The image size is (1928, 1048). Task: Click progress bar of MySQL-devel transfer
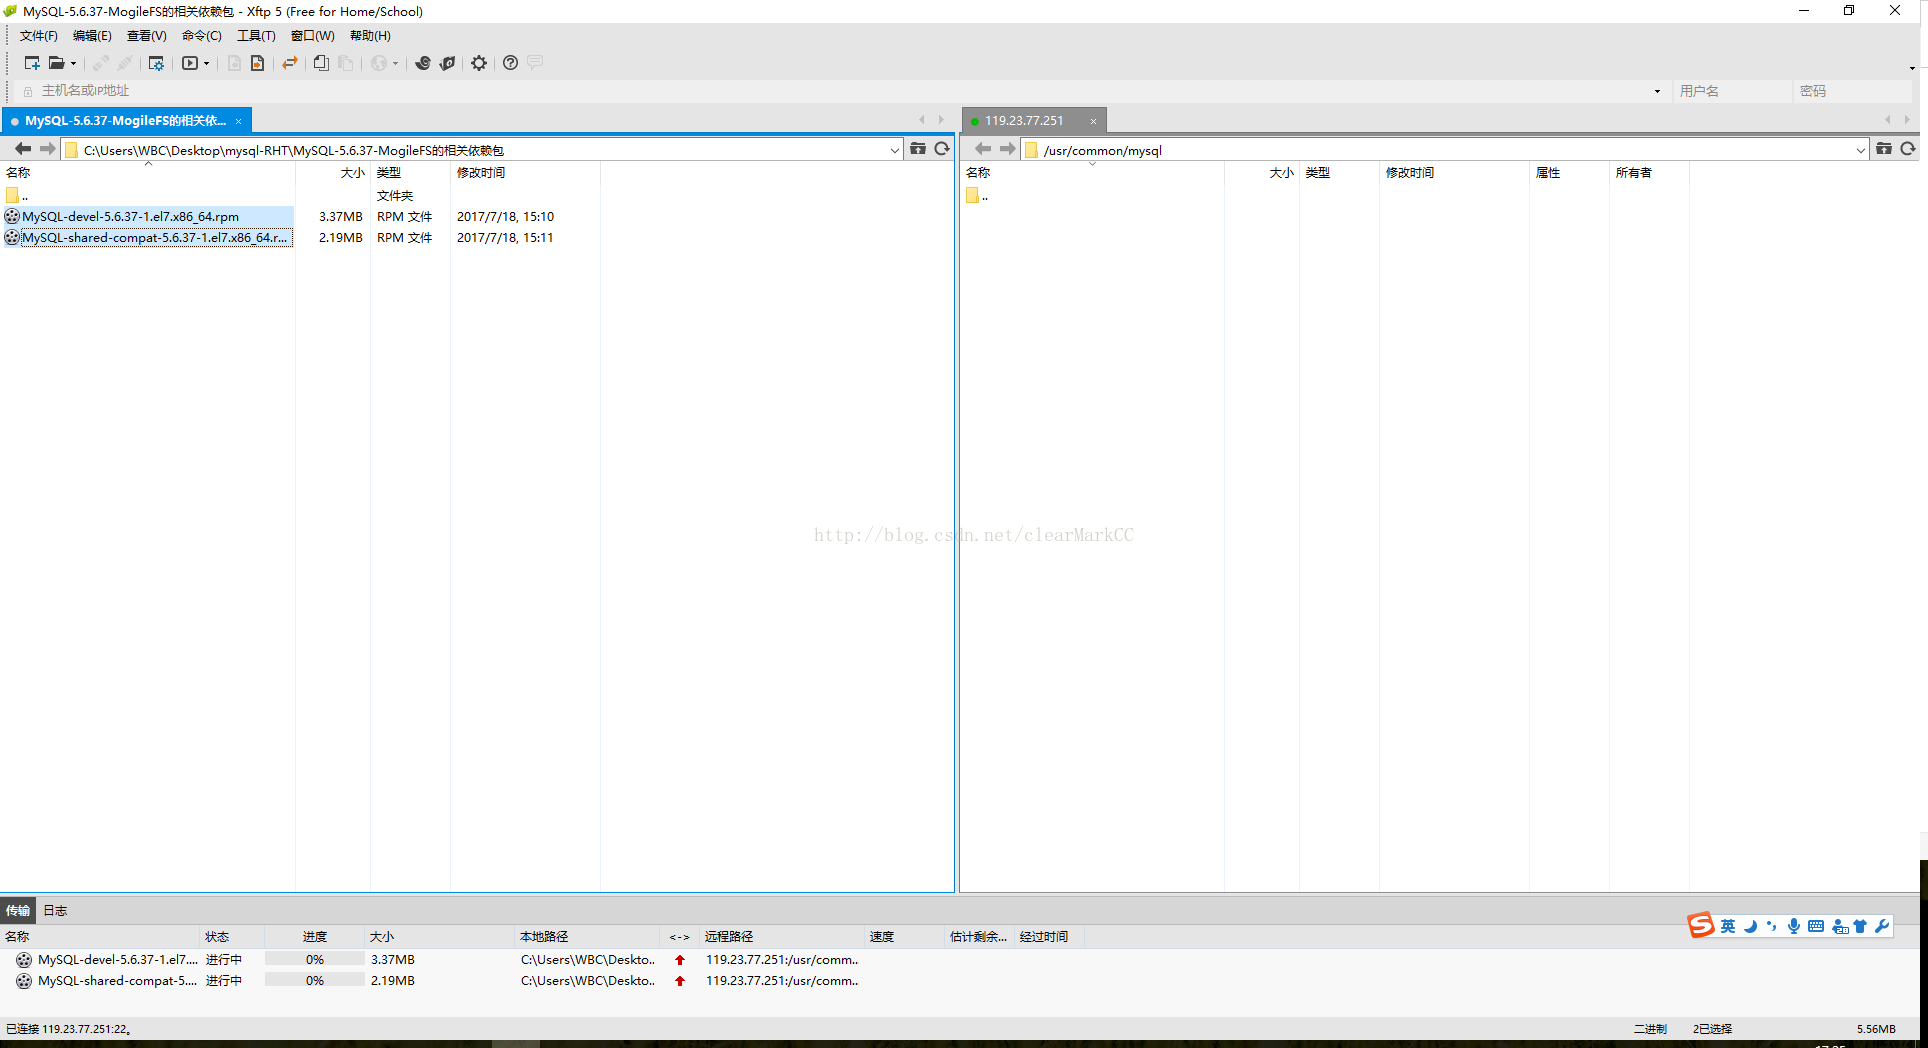click(315, 960)
